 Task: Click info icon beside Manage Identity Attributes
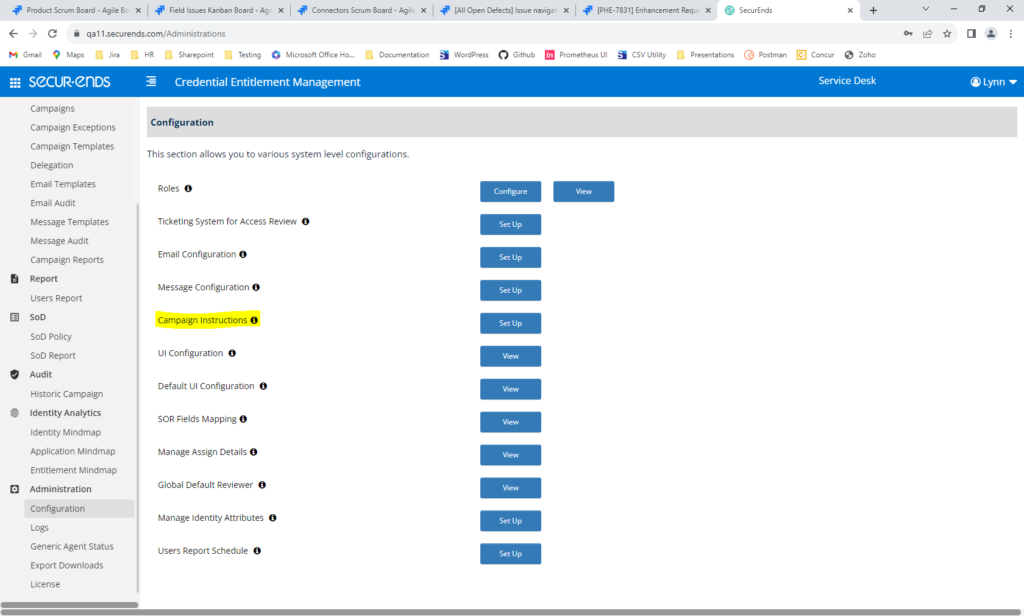(272, 518)
